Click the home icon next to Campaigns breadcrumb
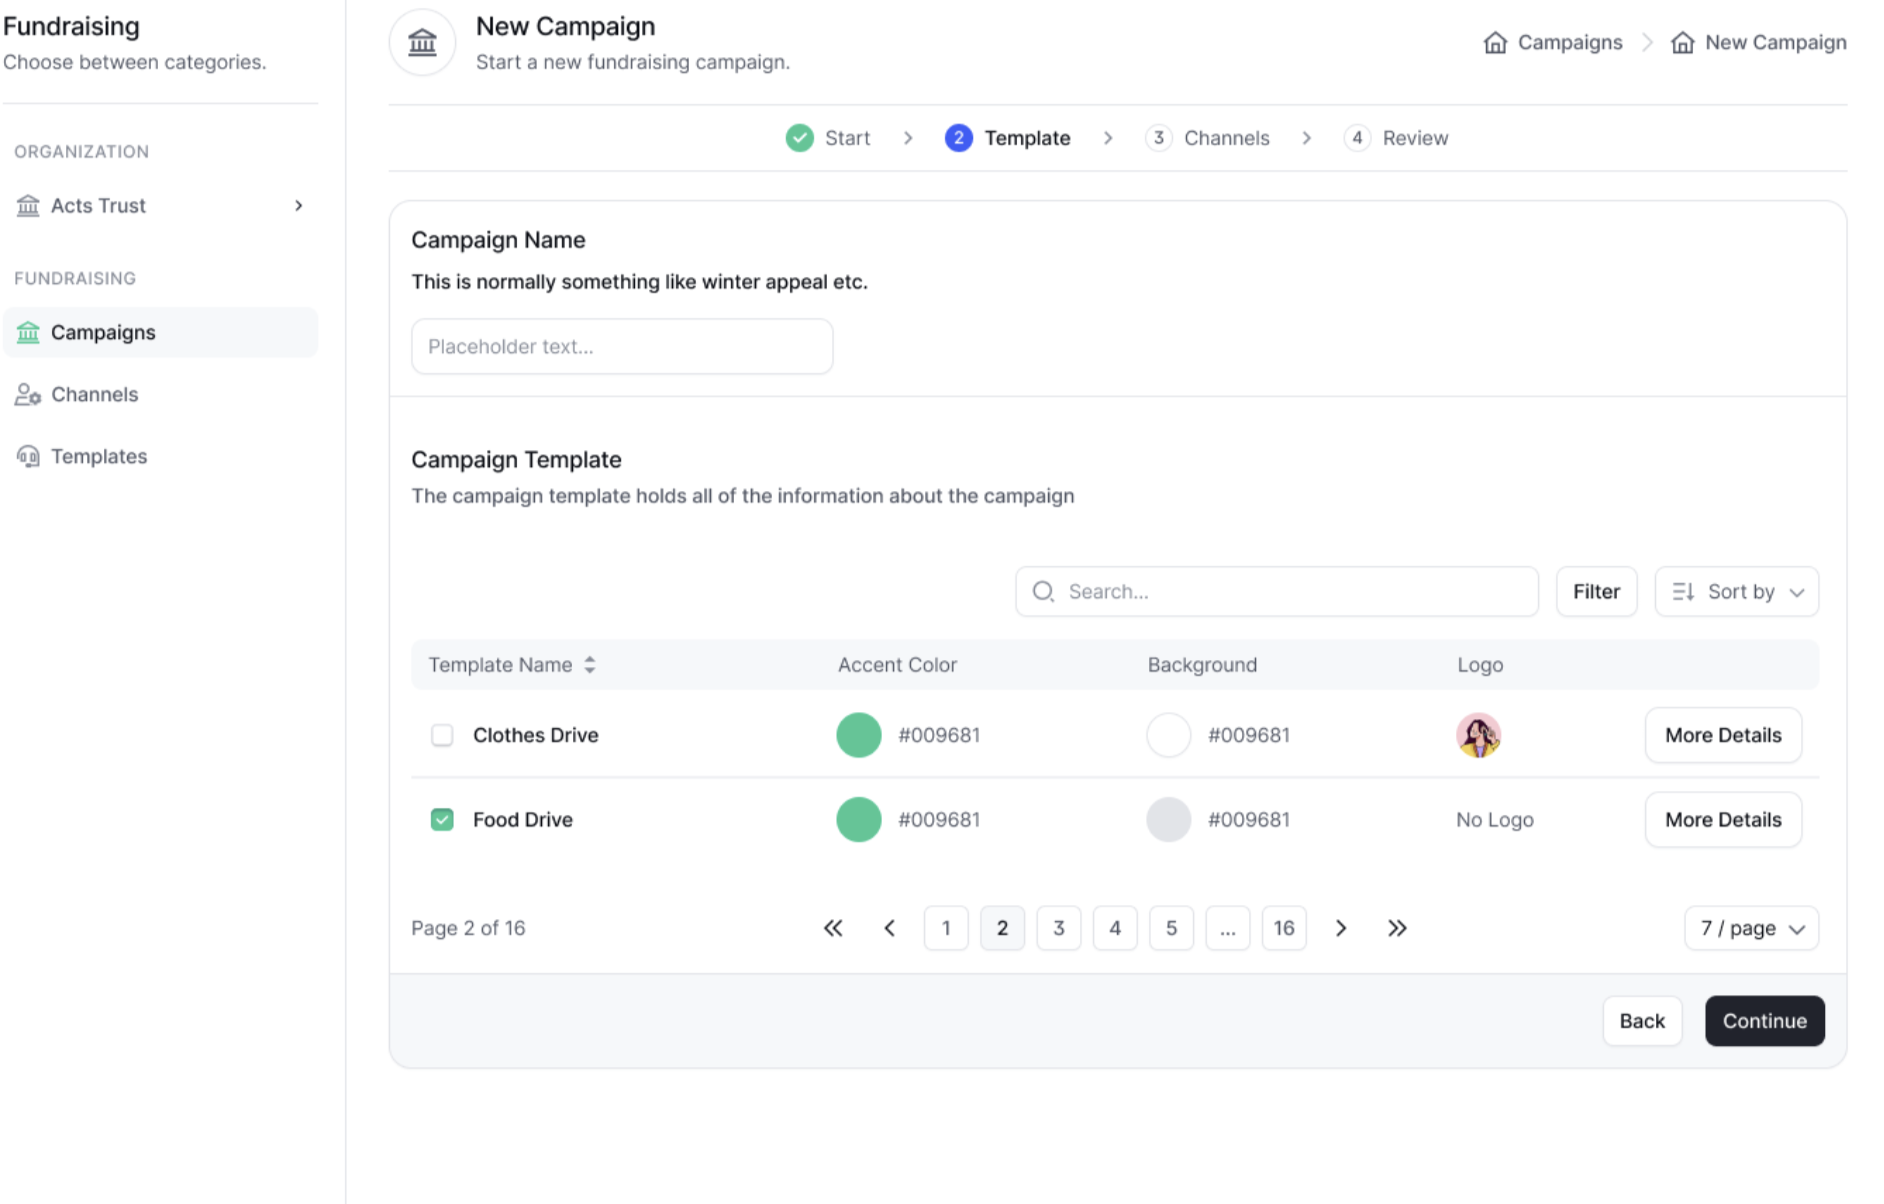The height and width of the screenshot is (1204, 1884). click(1495, 42)
